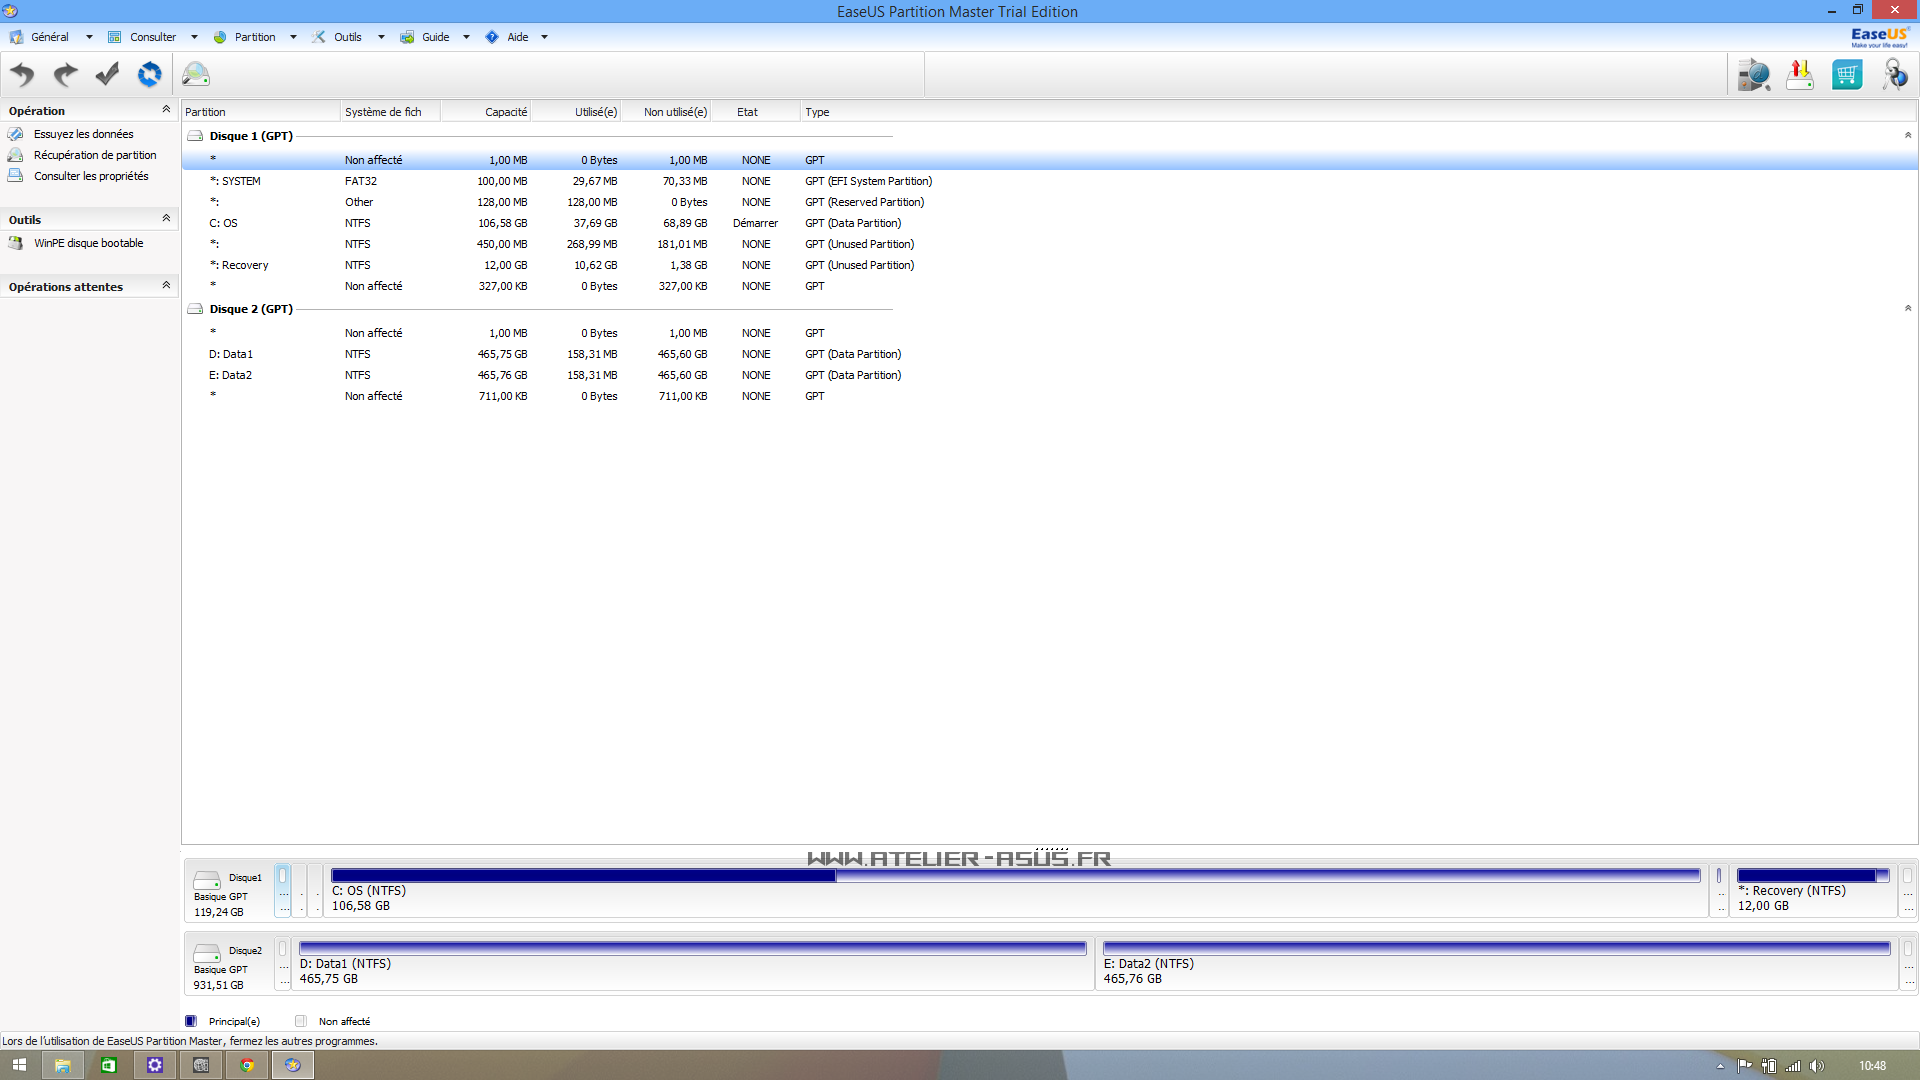
Task: Click the data recovery computer magnifier icon
Action: tap(1753, 75)
